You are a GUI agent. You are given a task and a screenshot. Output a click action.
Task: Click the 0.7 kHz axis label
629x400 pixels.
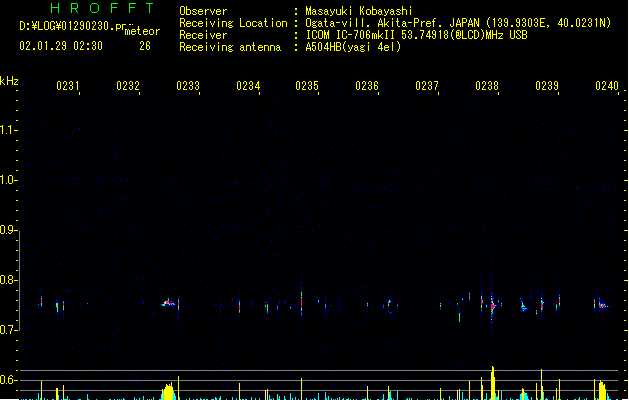[8, 330]
